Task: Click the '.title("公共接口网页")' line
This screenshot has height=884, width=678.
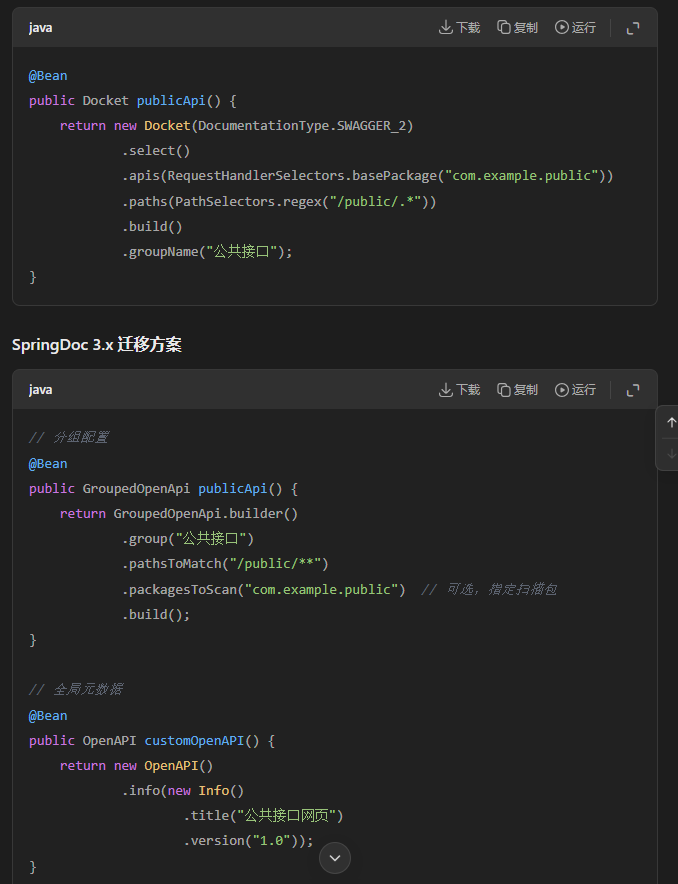Action: [x=263, y=815]
